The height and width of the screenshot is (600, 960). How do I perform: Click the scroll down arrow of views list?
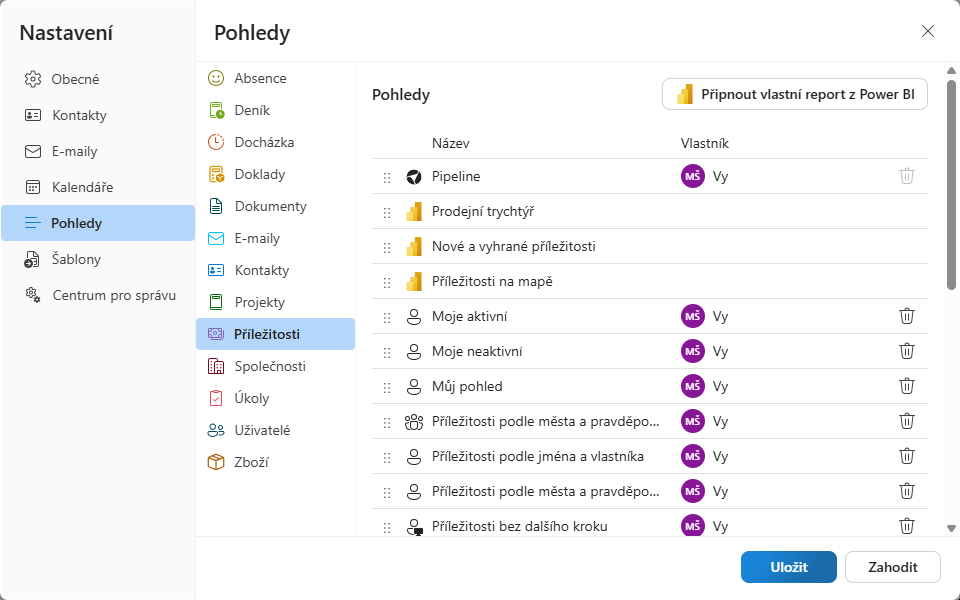(951, 528)
